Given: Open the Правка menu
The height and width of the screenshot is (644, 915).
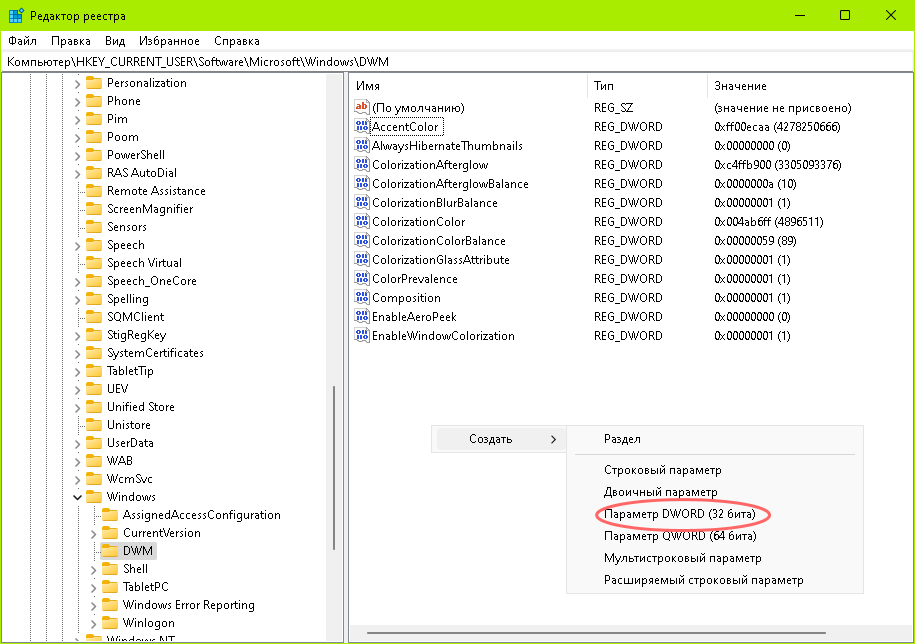Looking at the screenshot, I should pyautogui.click(x=71, y=41).
